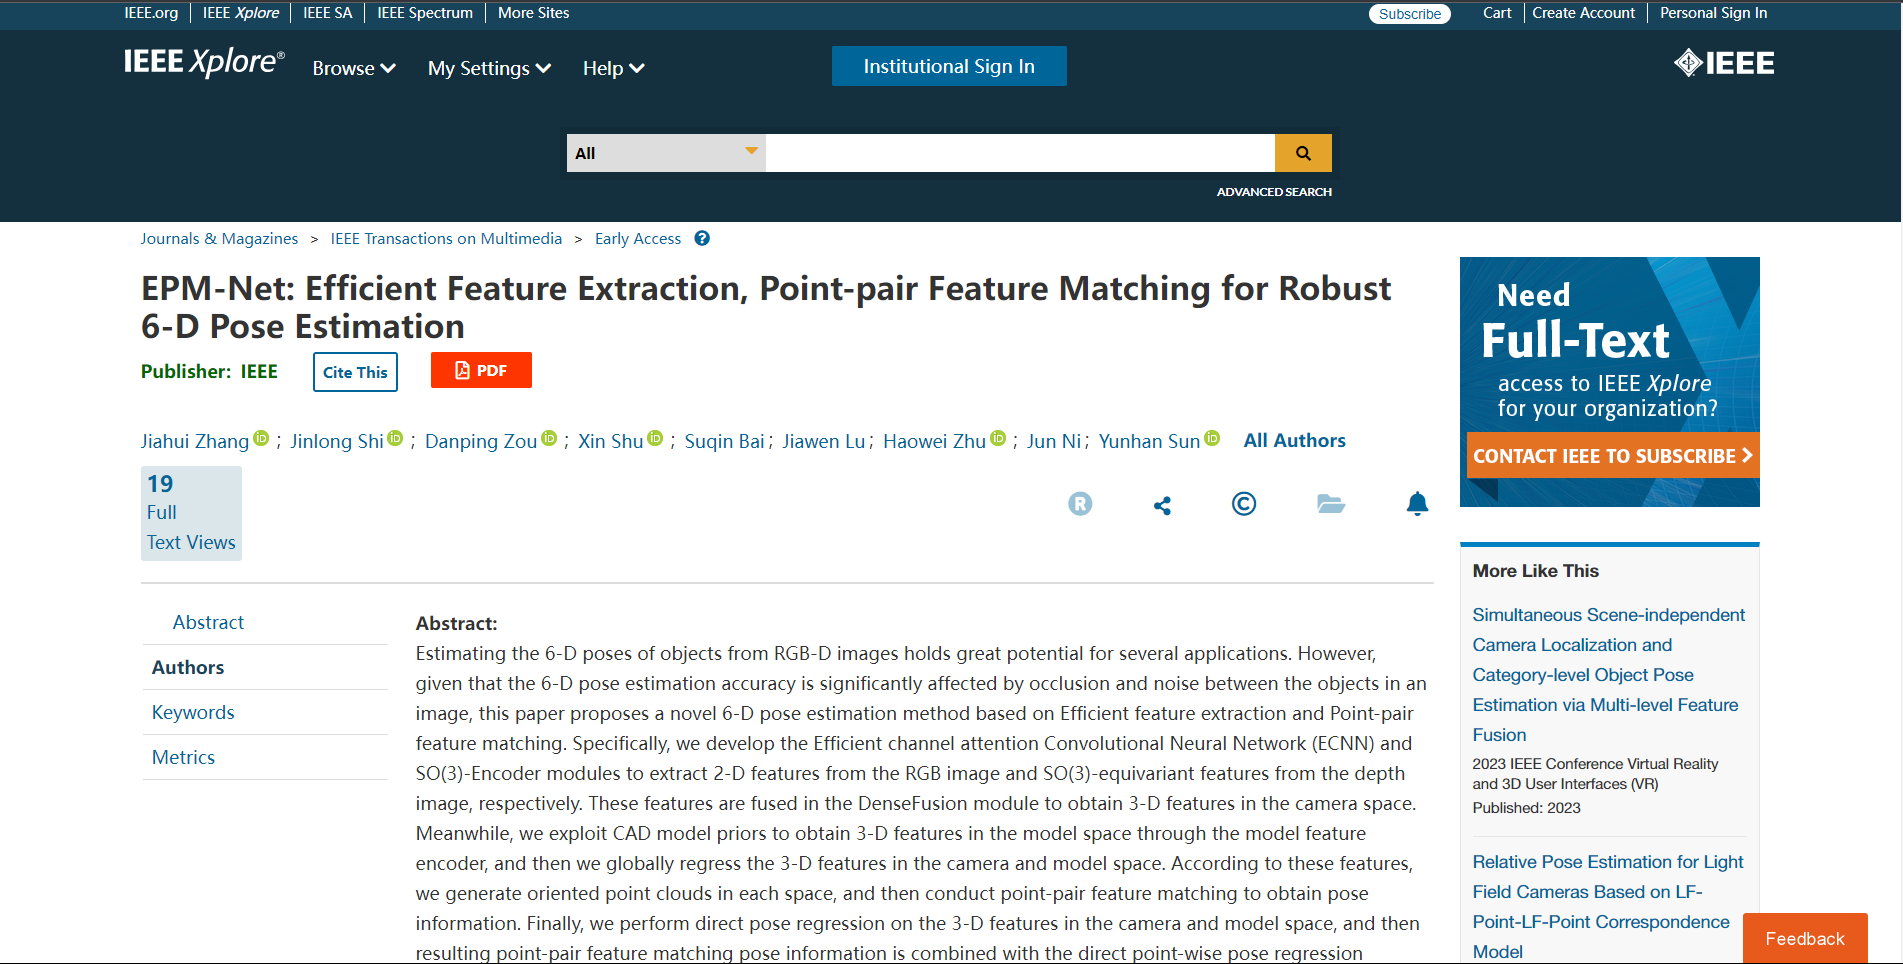This screenshot has width=1903, height=964.
Task: Open the Advanced Search link
Action: (x=1273, y=192)
